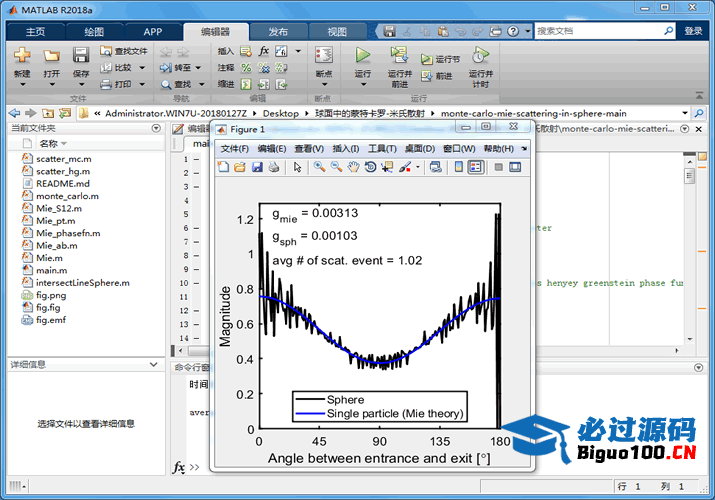Select fig.emf in file list
This screenshot has height=500, width=715.
[x=51, y=320]
